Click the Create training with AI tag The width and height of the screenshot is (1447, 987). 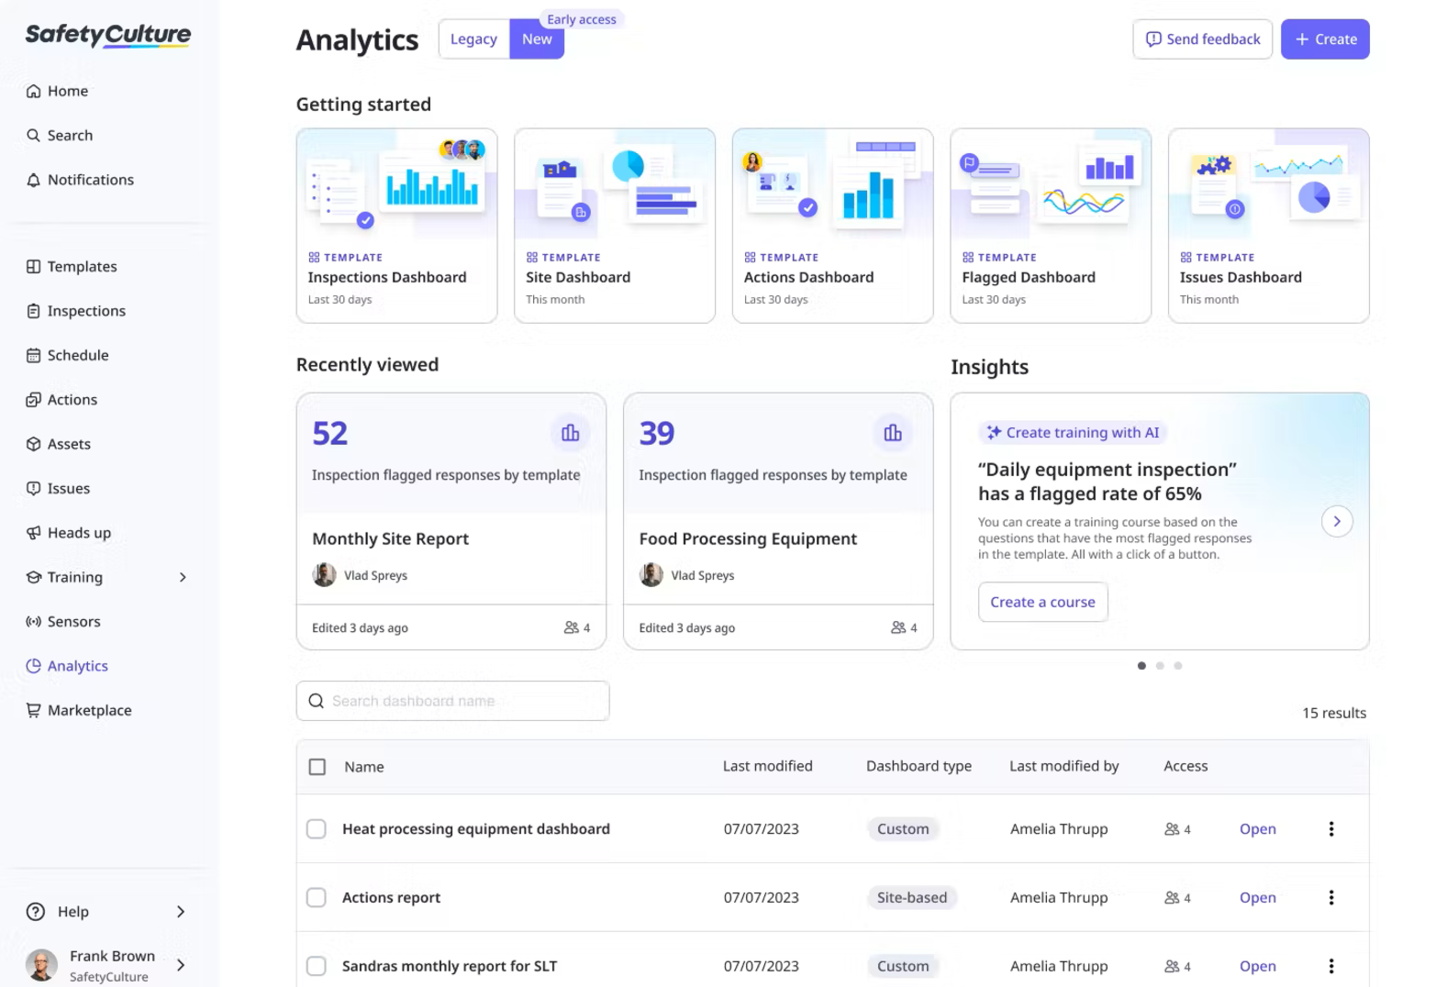pyautogui.click(x=1073, y=432)
